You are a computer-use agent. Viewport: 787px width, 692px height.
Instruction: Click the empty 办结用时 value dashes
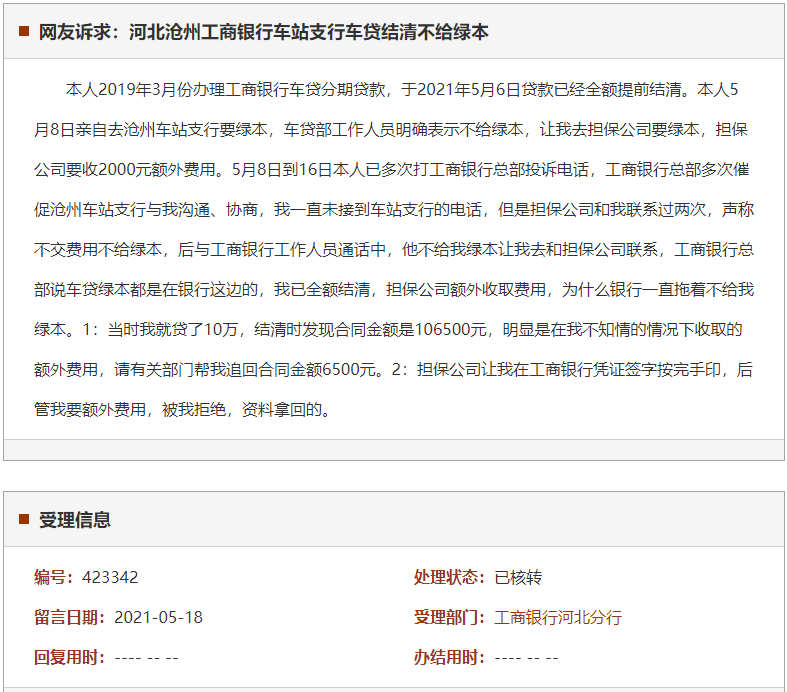527,658
